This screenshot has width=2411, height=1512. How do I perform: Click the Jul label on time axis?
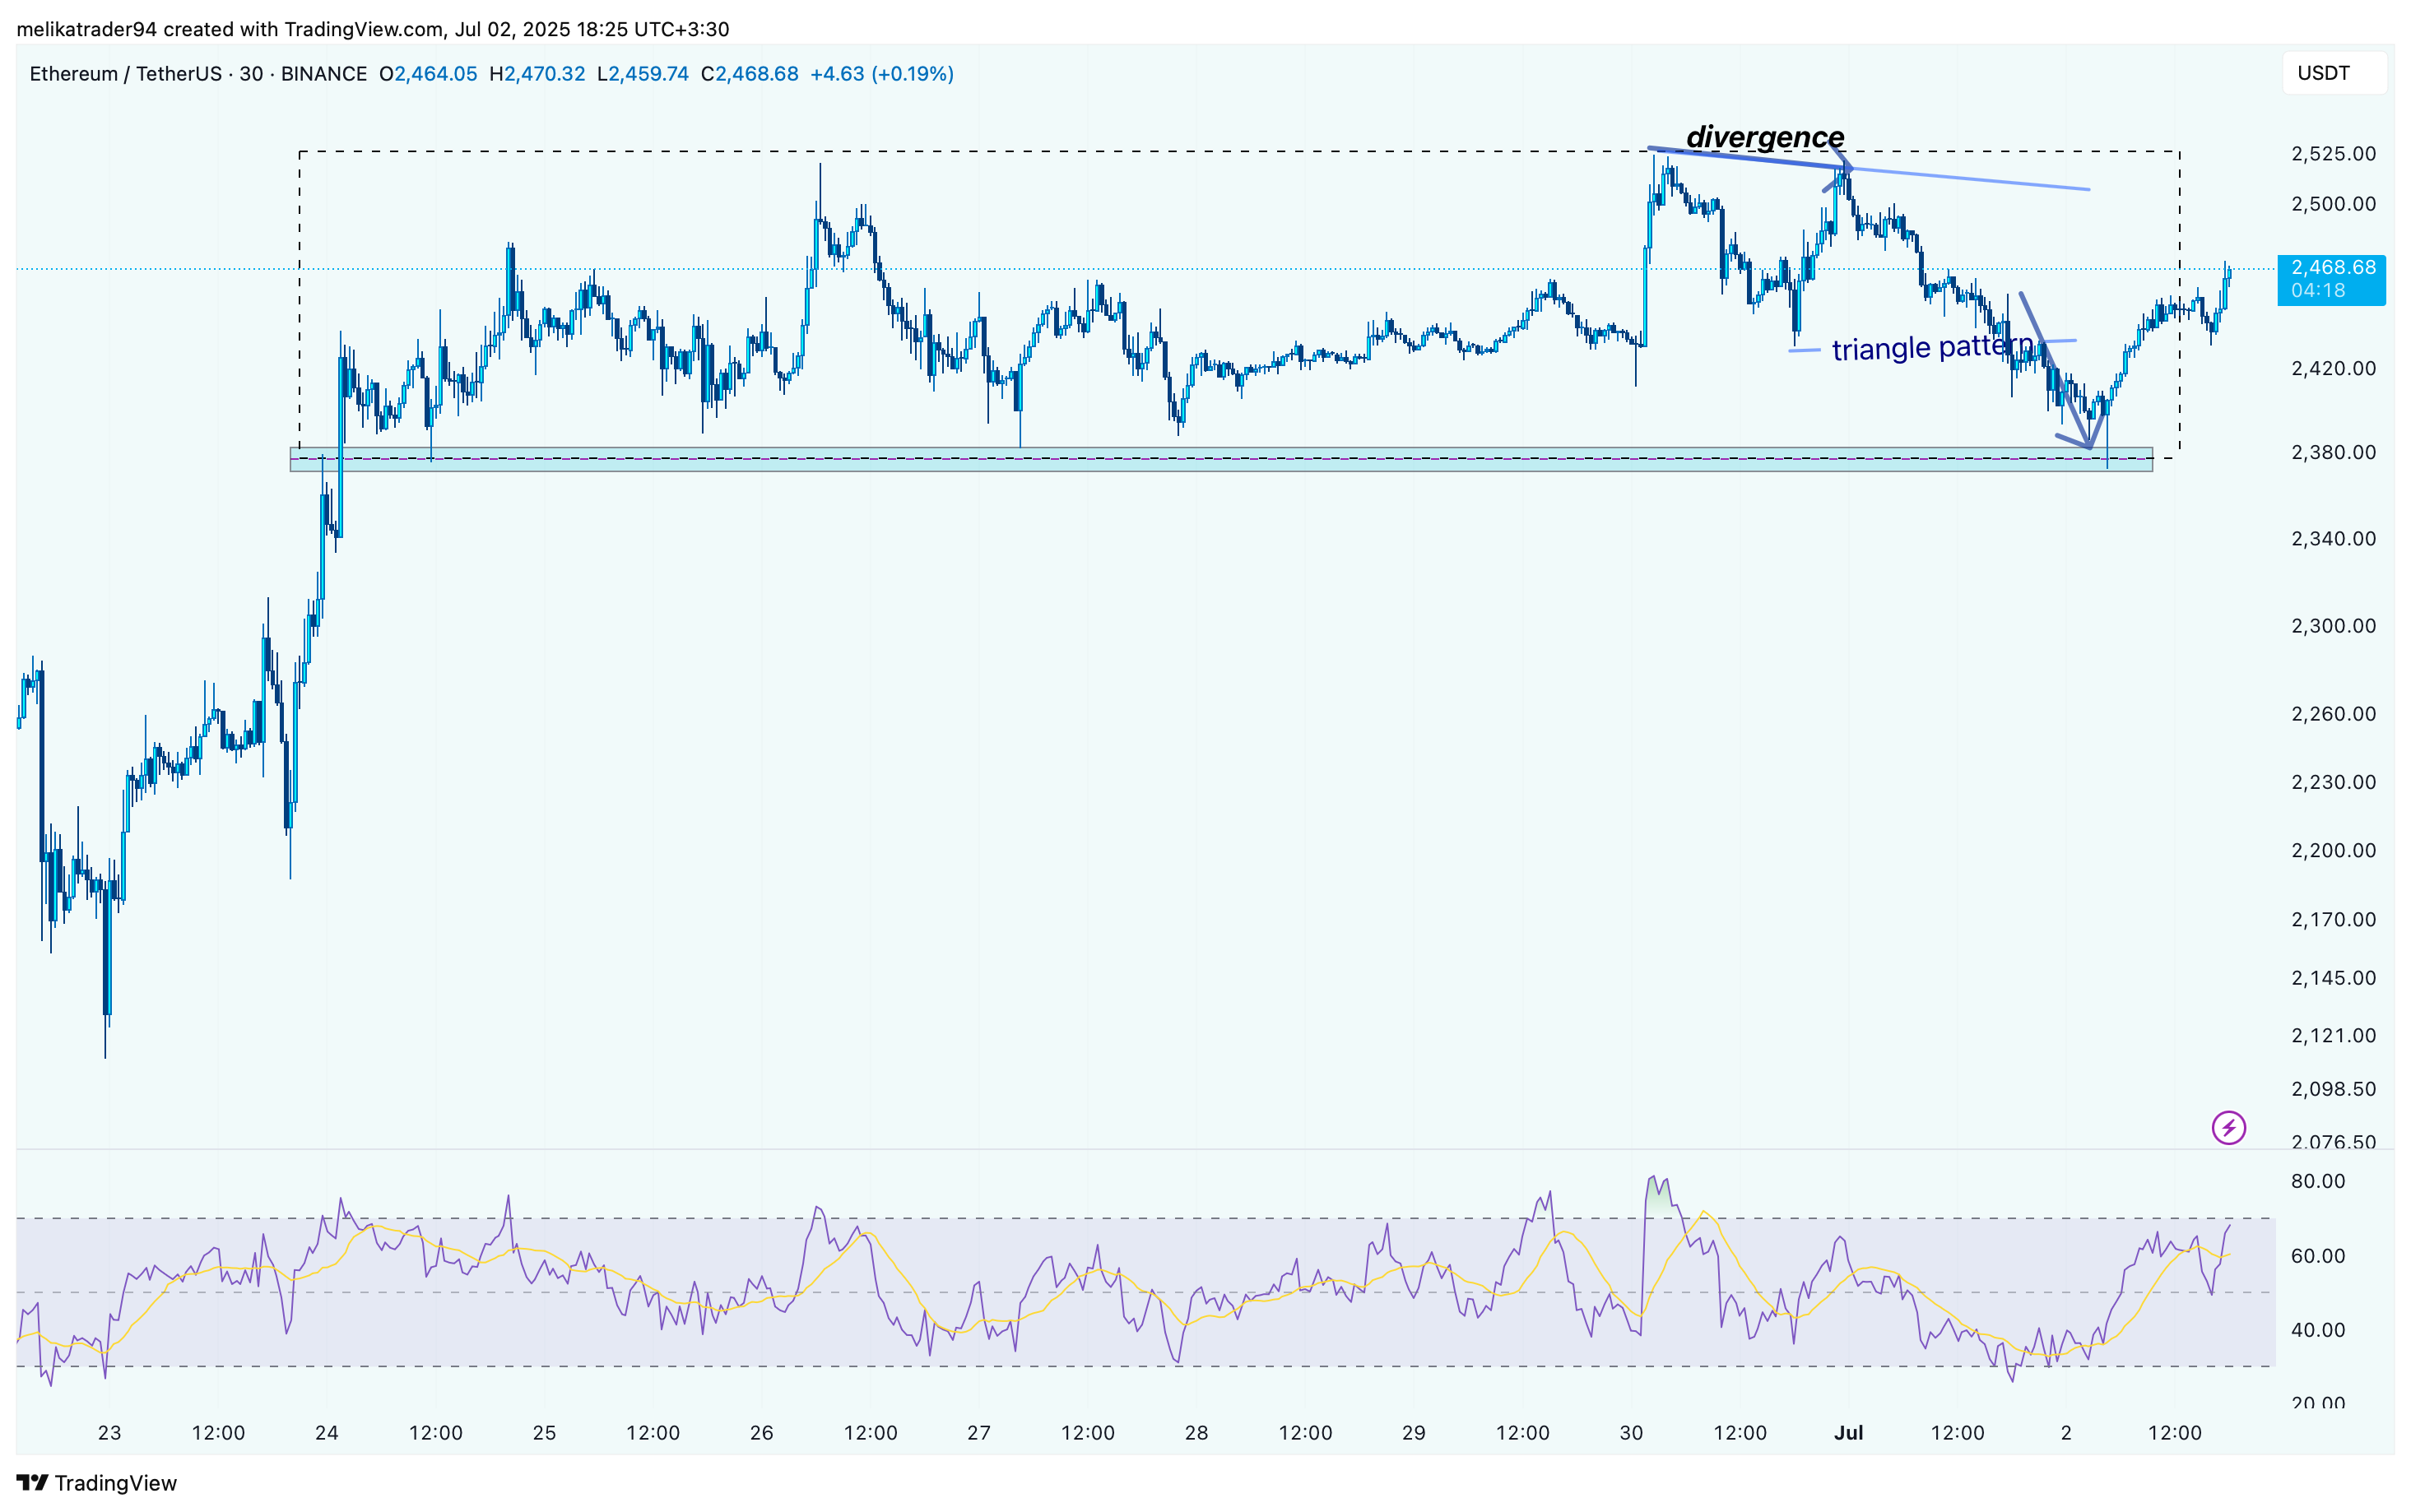coord(1848,1433)
